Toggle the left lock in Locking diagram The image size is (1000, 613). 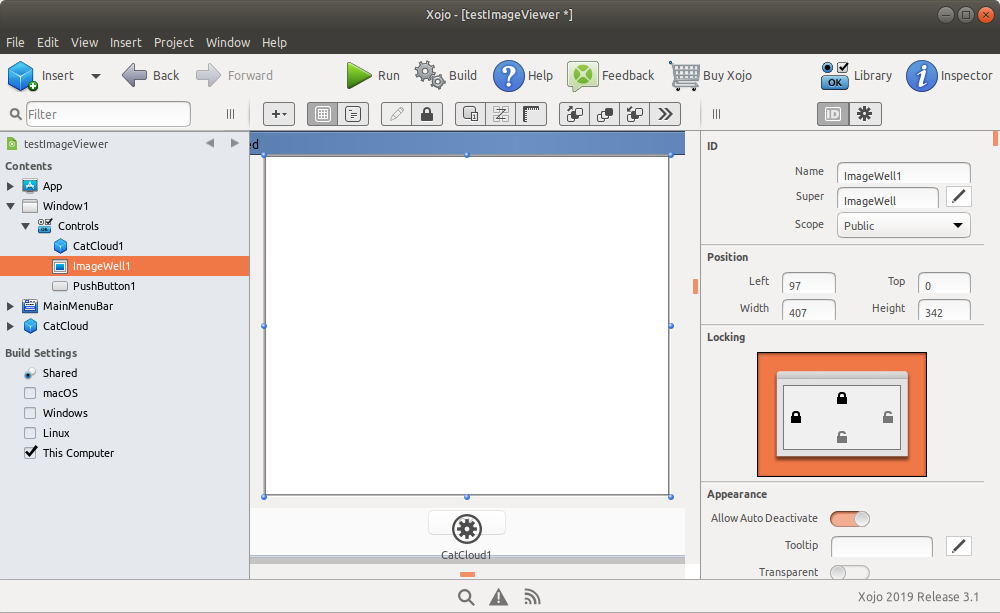pyautogui.click(x=796, y=417)
